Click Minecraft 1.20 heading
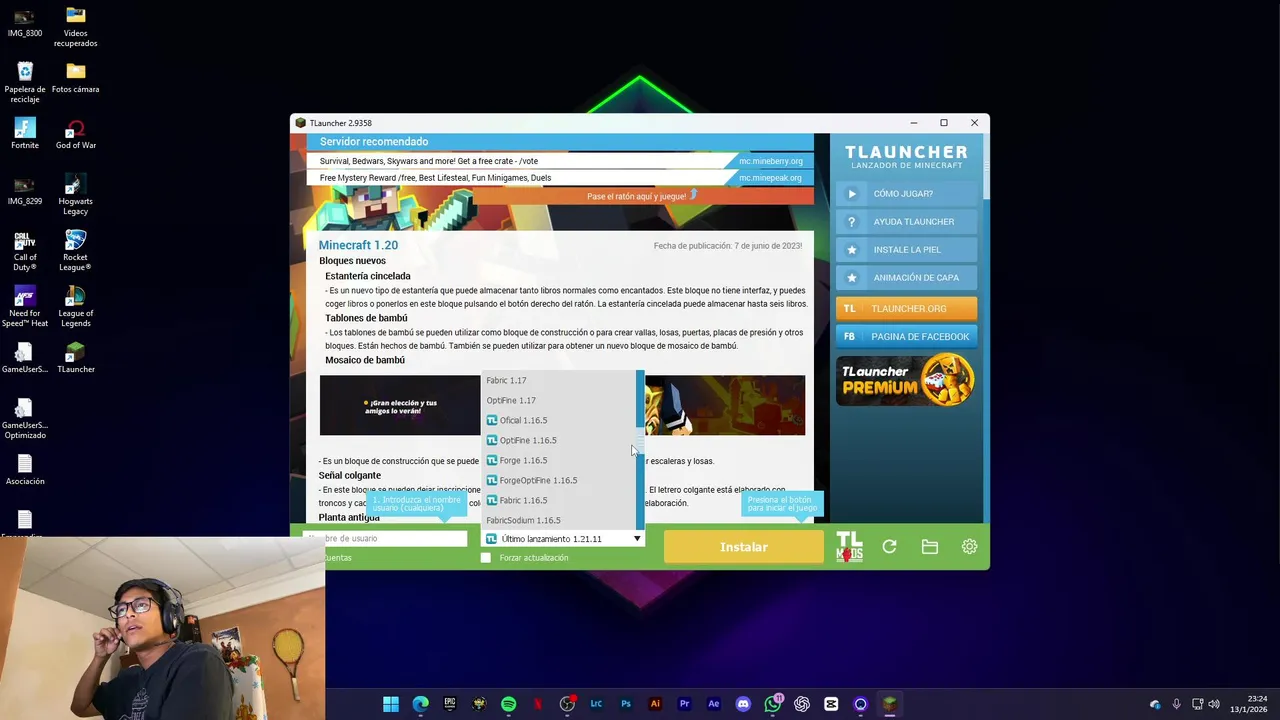 358,245
